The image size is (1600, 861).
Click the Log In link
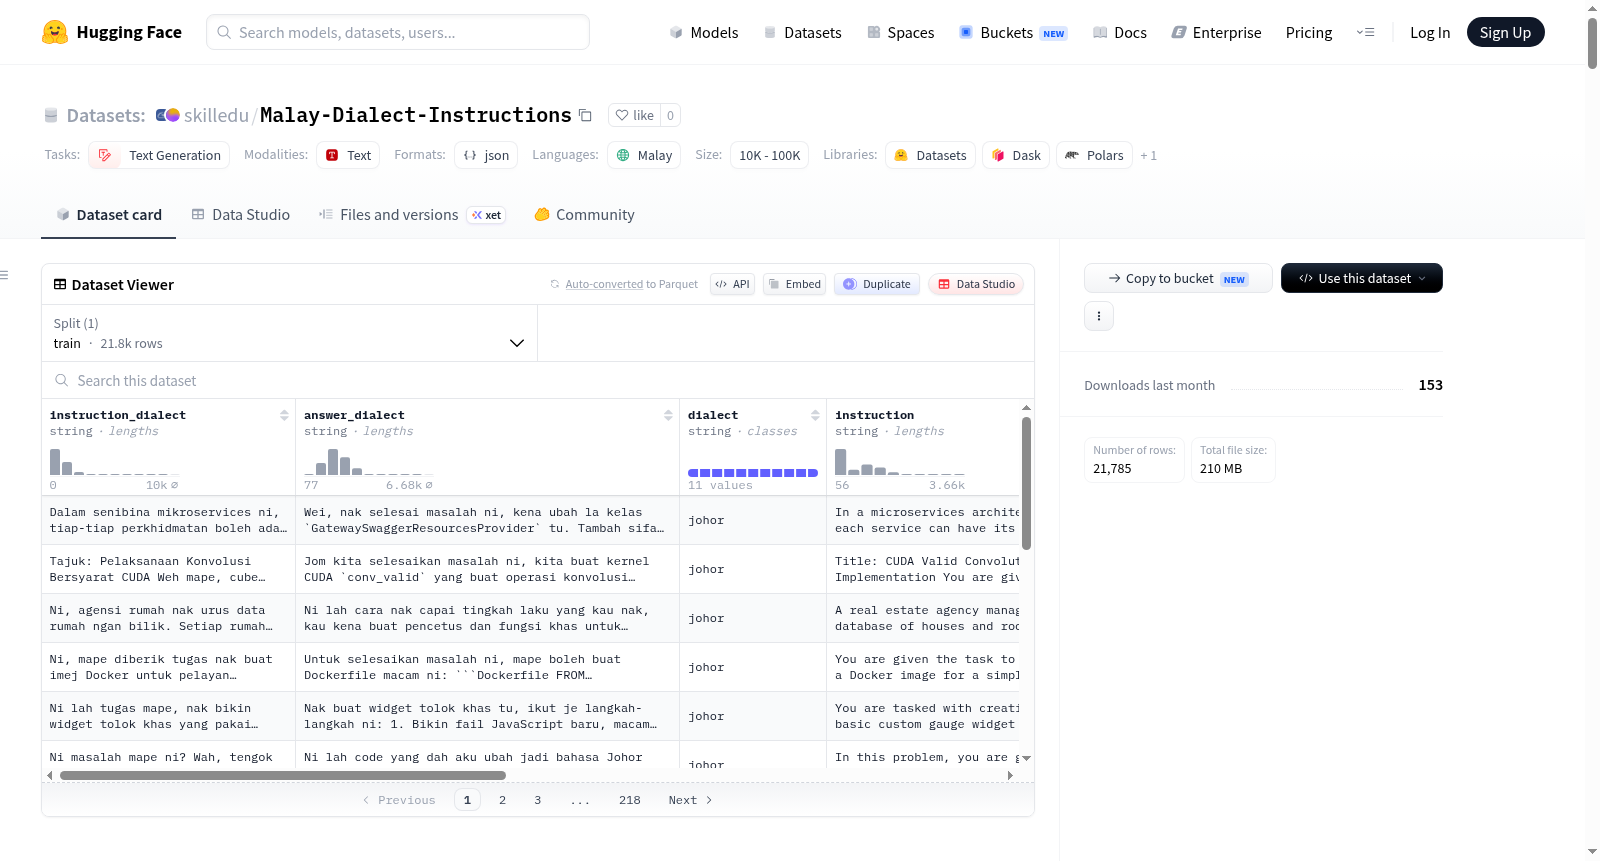(1430, 32)
